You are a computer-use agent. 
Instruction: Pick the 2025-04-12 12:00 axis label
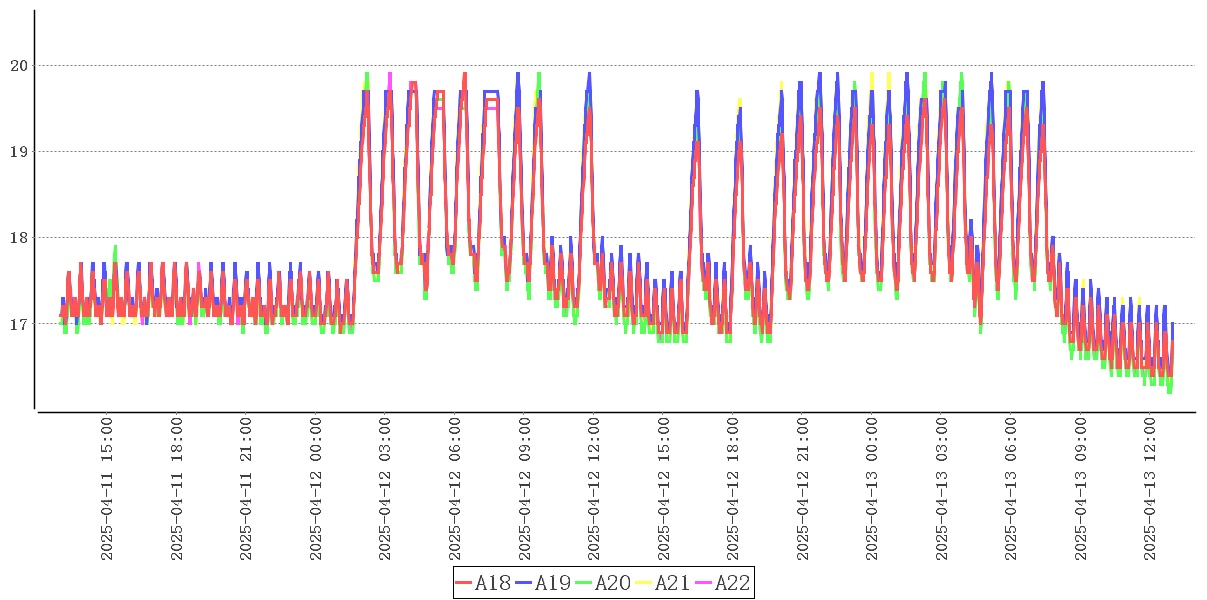click(594, 489)
